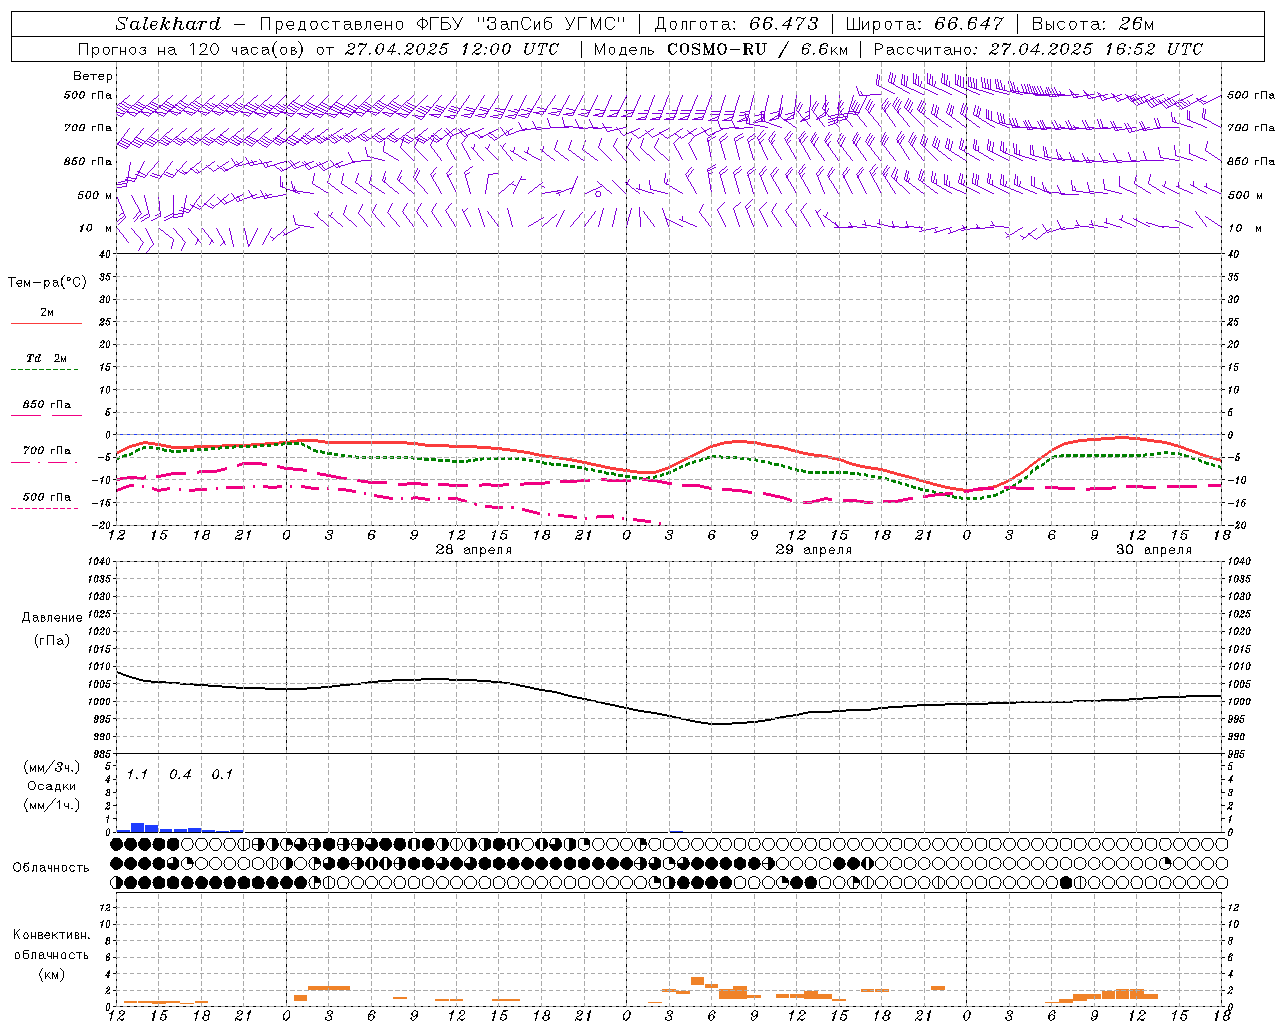
Task: Click the '28 апреля' date label
Action: [x=473, y=550]
